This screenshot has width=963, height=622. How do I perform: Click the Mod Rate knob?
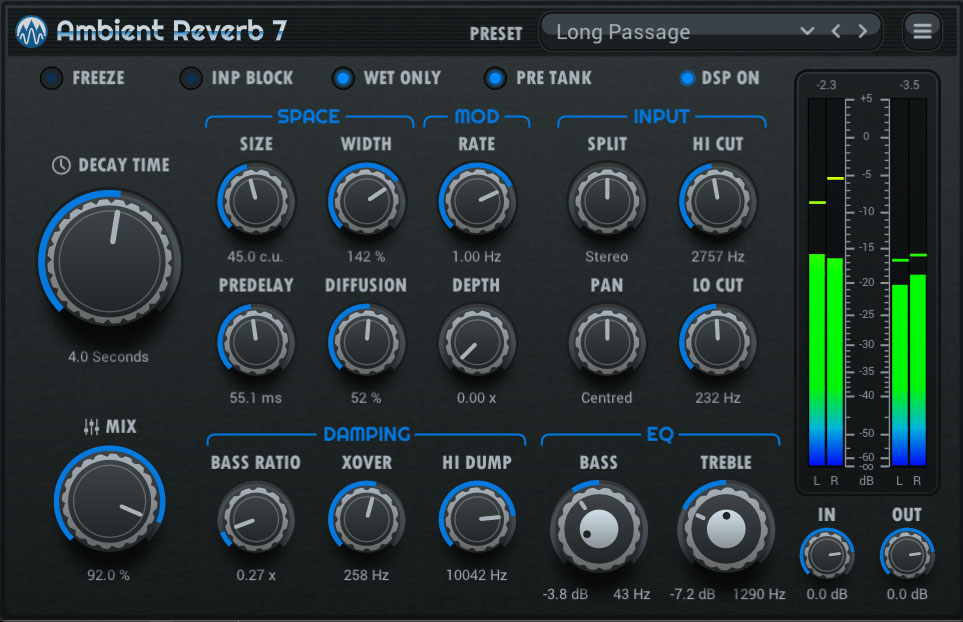(477, 201)
